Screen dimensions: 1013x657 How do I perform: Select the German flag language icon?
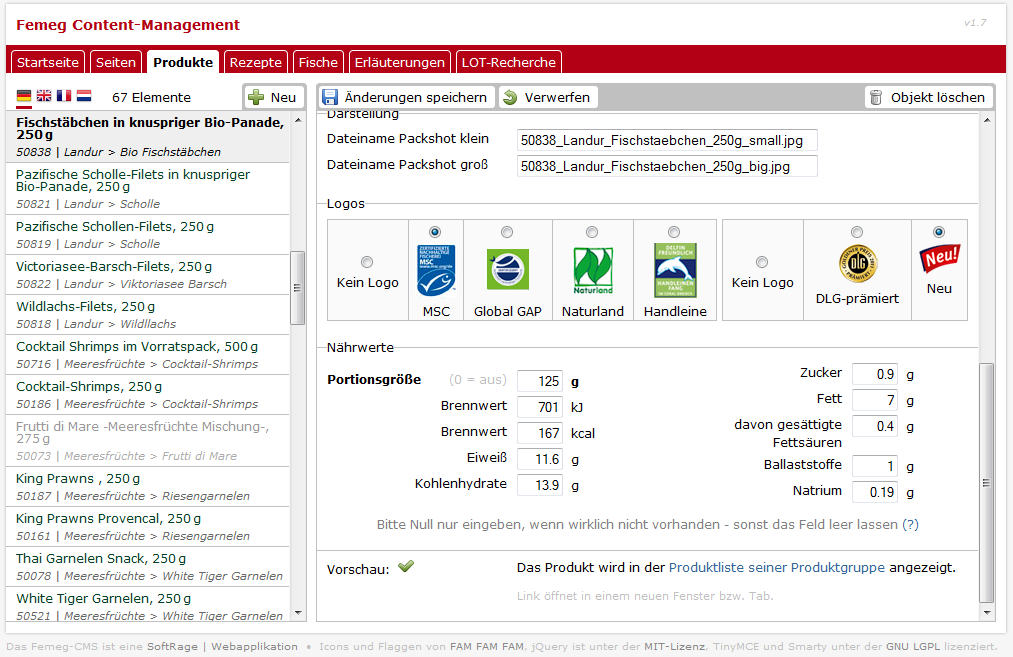24,97
